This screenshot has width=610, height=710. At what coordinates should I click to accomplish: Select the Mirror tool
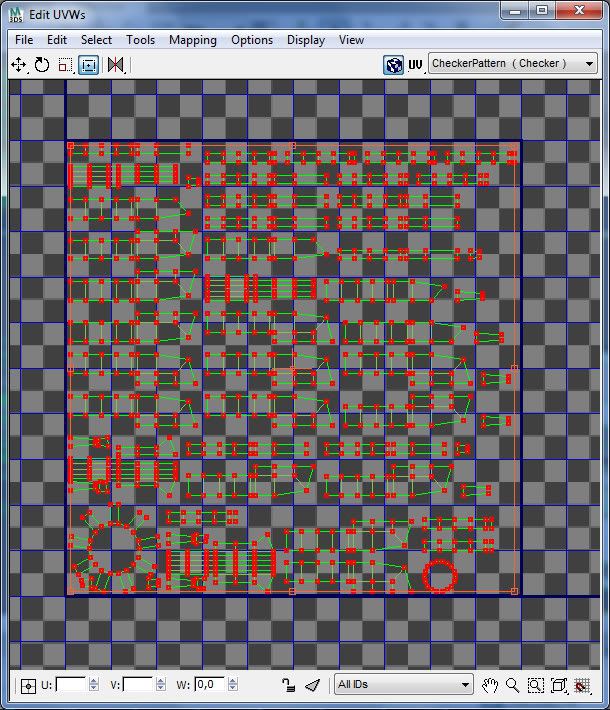[116, 65]
